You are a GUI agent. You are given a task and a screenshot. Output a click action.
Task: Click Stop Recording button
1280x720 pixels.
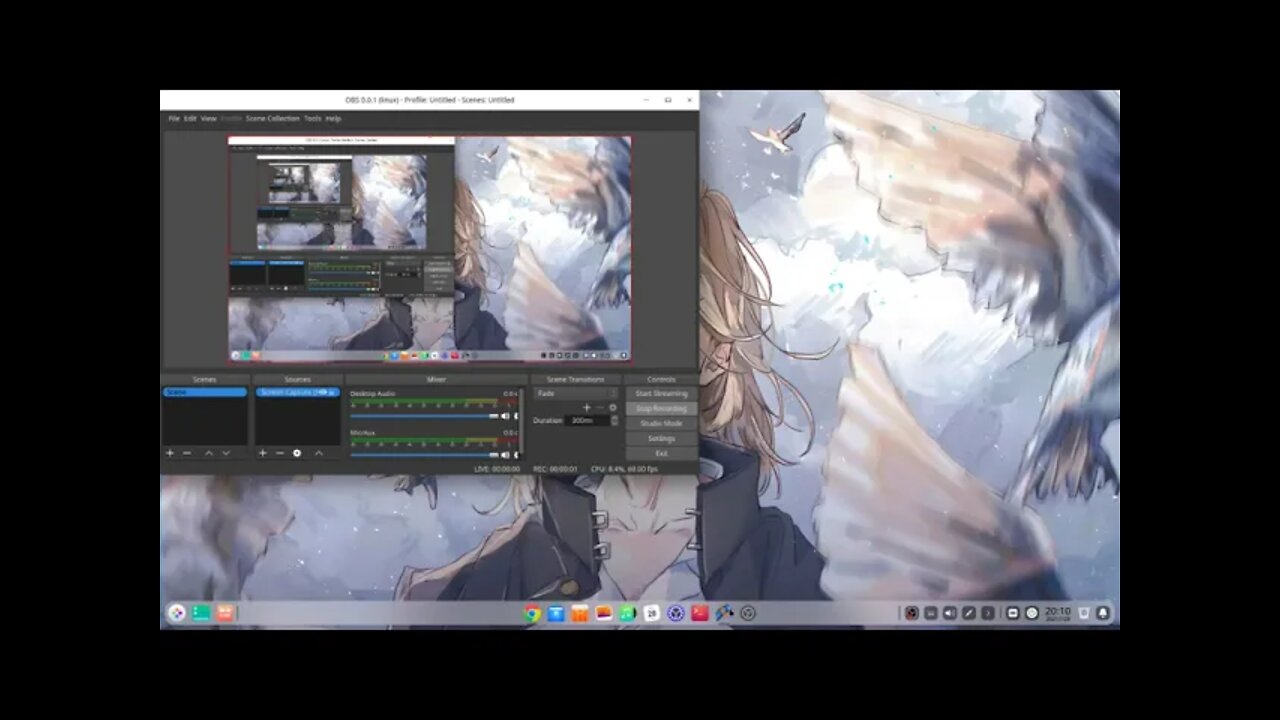[661, 408]
